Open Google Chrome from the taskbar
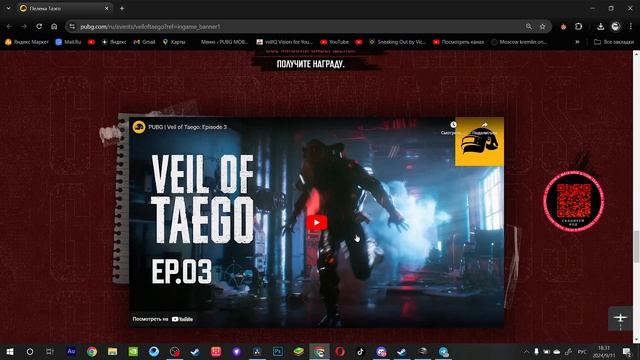 tap(92, 351)
